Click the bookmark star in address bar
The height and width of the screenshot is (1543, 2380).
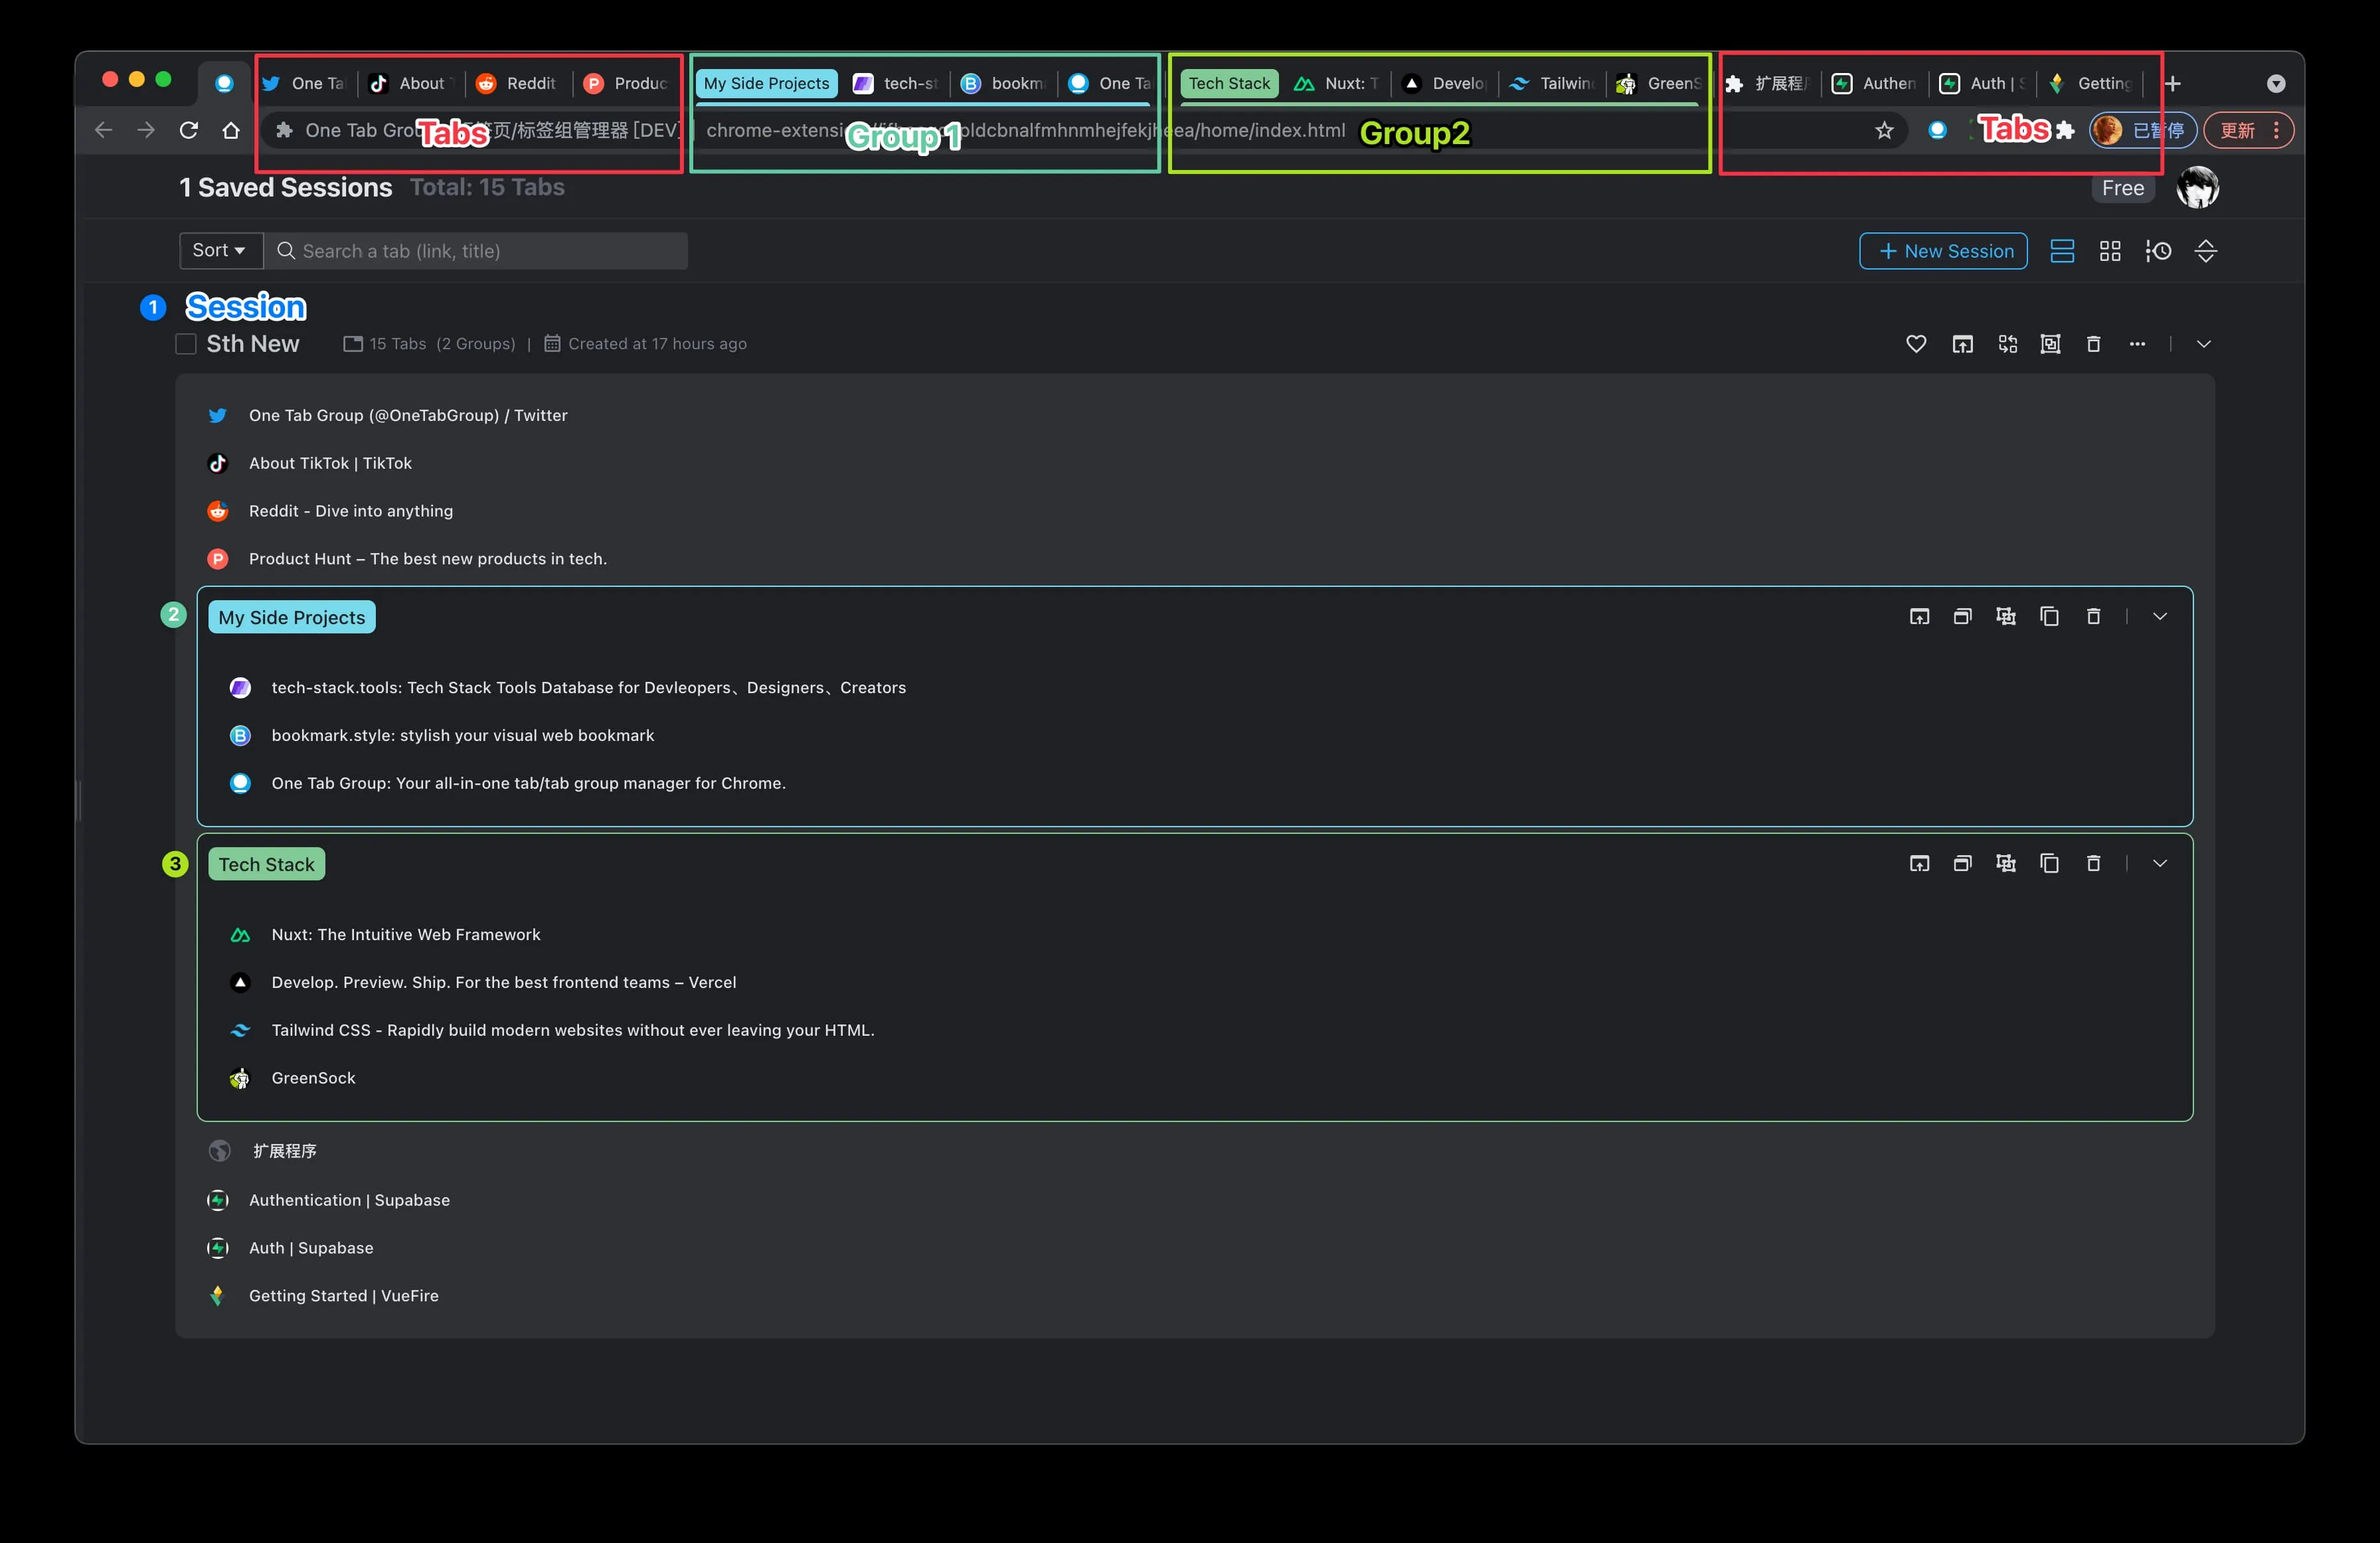click(1884, 131)
